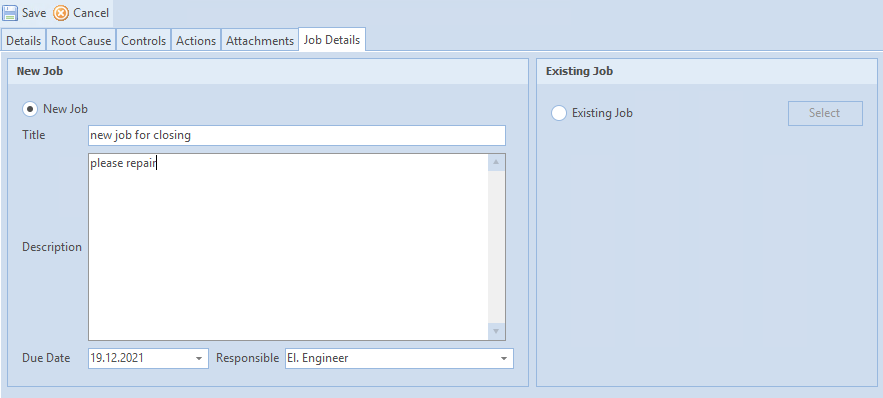Click the Existing Job panel header
Viewport: 883px width, 398px height.
[x=707, y=71]
